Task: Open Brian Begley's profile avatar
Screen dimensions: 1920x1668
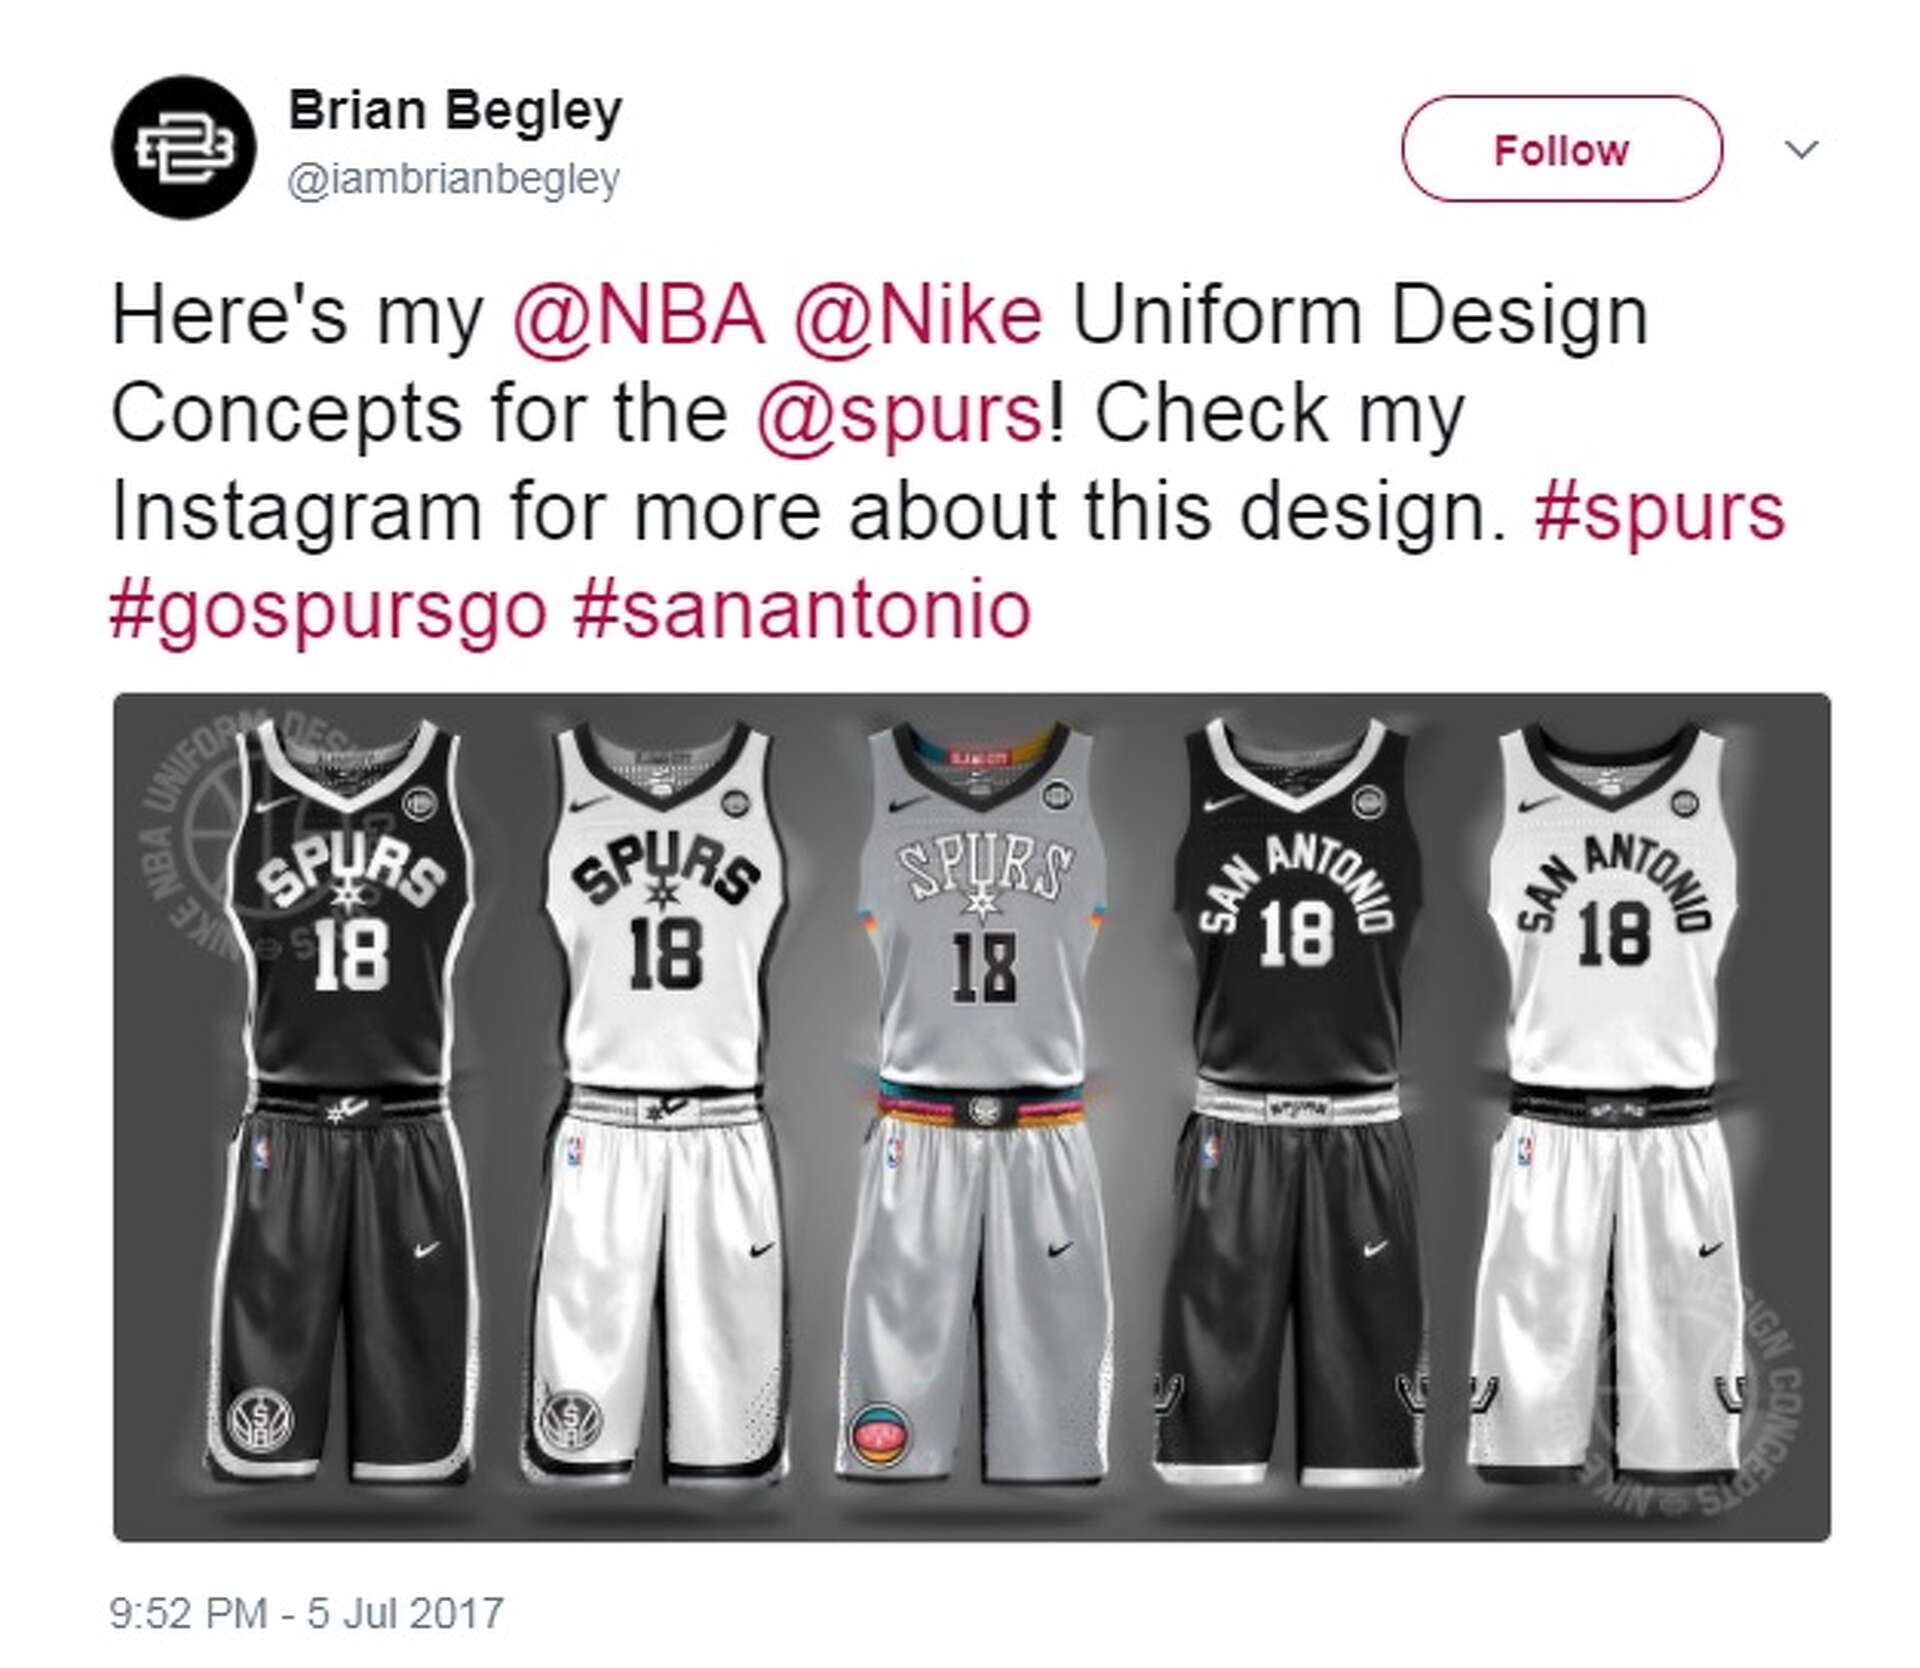Action: pyautogui.click(x=183, y=147)
